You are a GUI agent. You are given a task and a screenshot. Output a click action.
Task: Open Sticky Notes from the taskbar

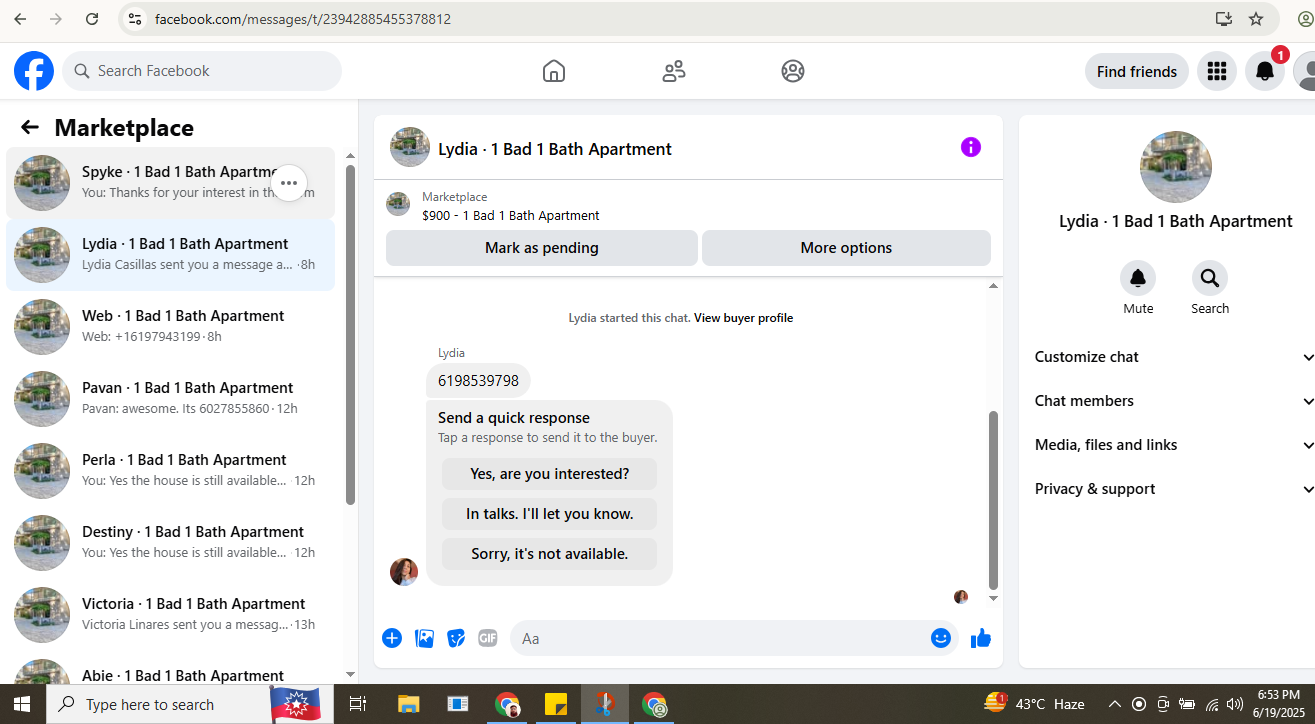tap(556, 704)
